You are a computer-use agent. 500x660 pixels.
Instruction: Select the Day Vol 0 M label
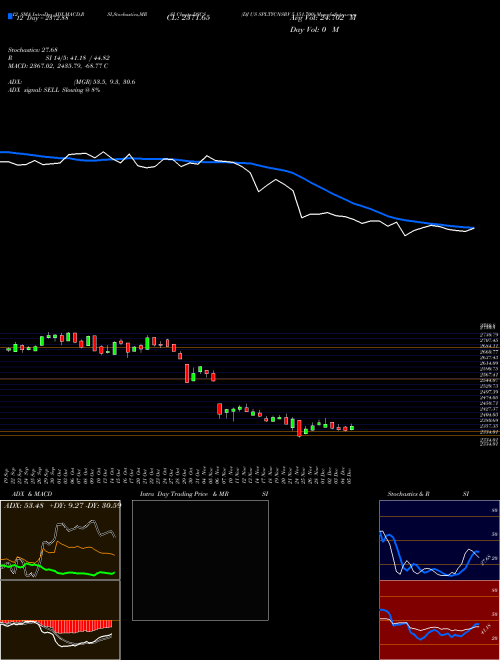tap(314, 29)
